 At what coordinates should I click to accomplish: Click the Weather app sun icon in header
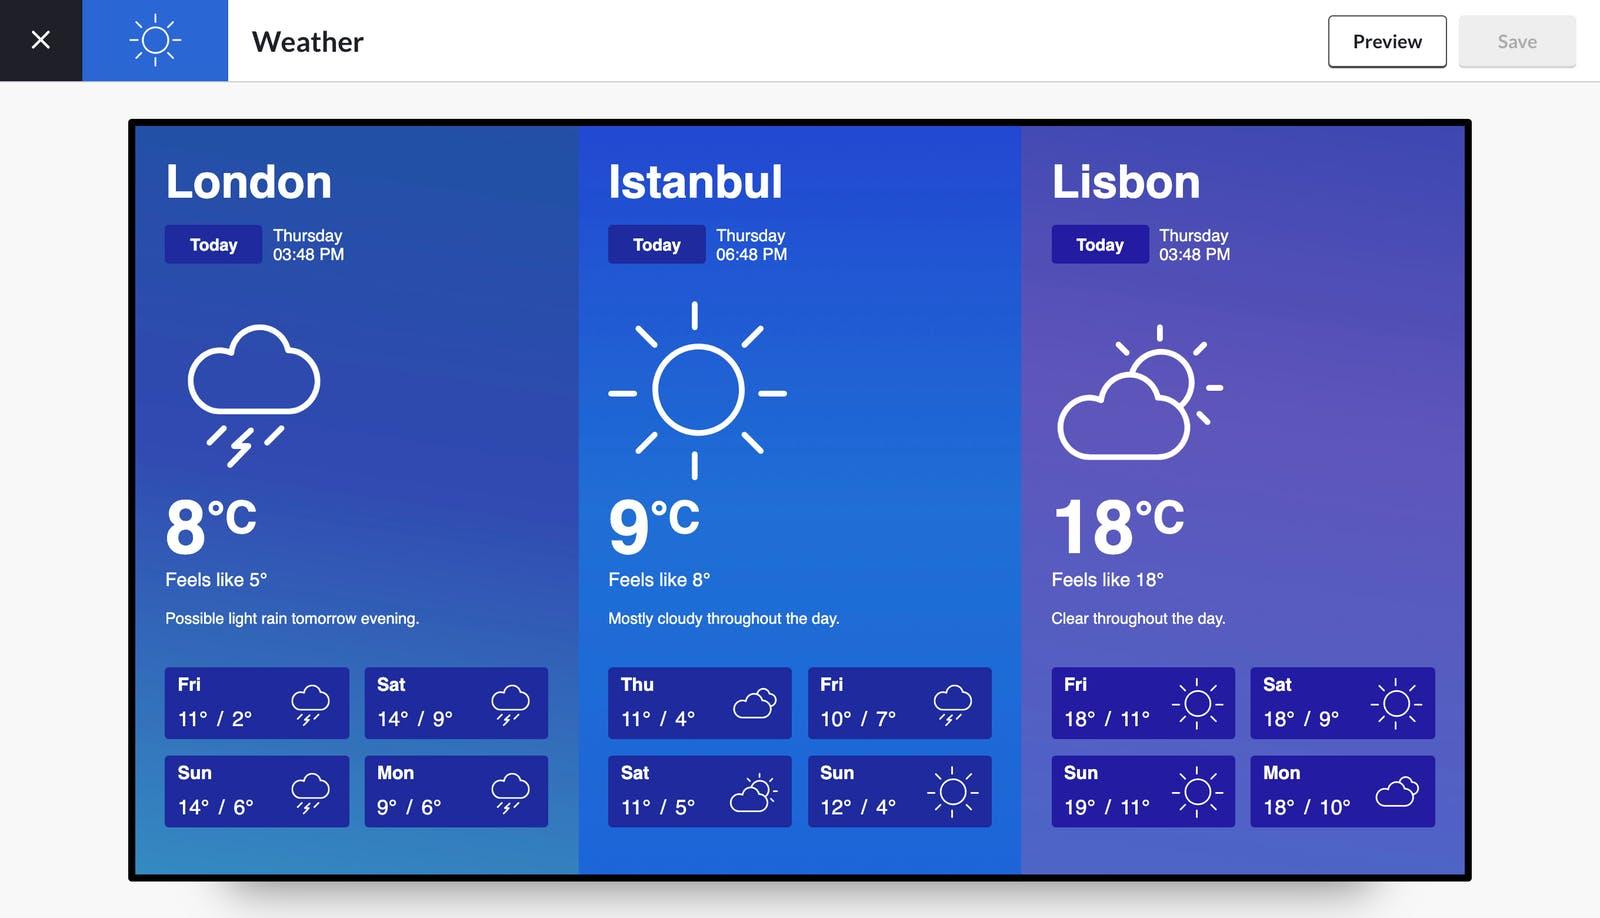pyautogui.click(x=155, y=40)
